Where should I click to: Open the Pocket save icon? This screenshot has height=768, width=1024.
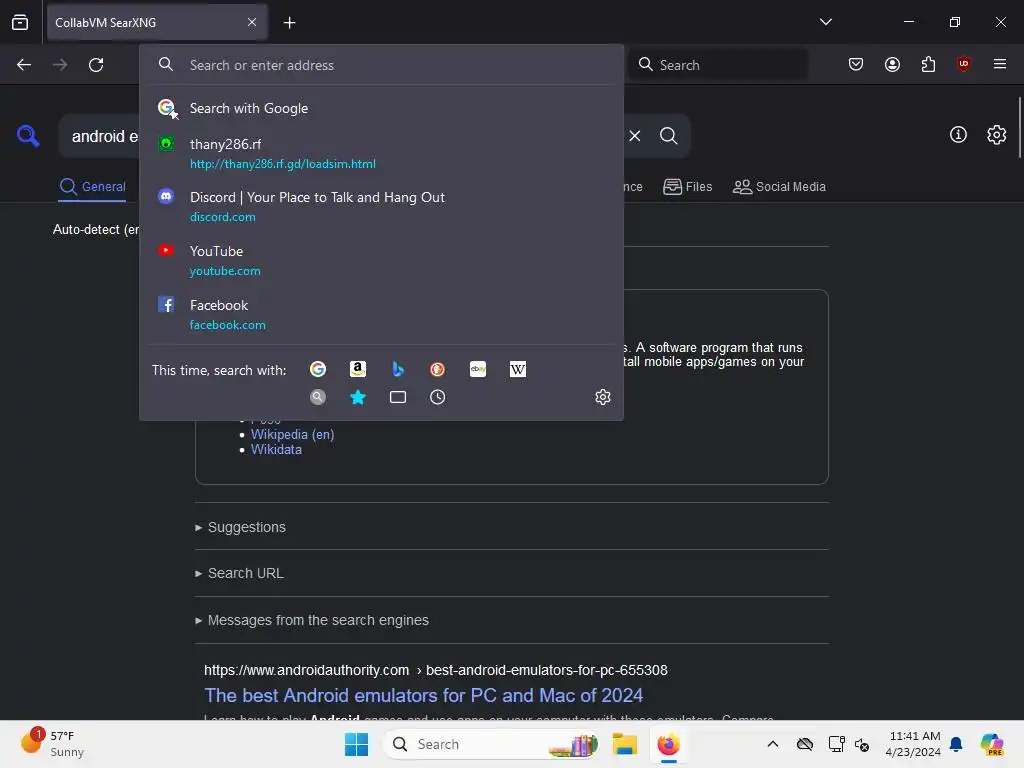pos(856,65)
